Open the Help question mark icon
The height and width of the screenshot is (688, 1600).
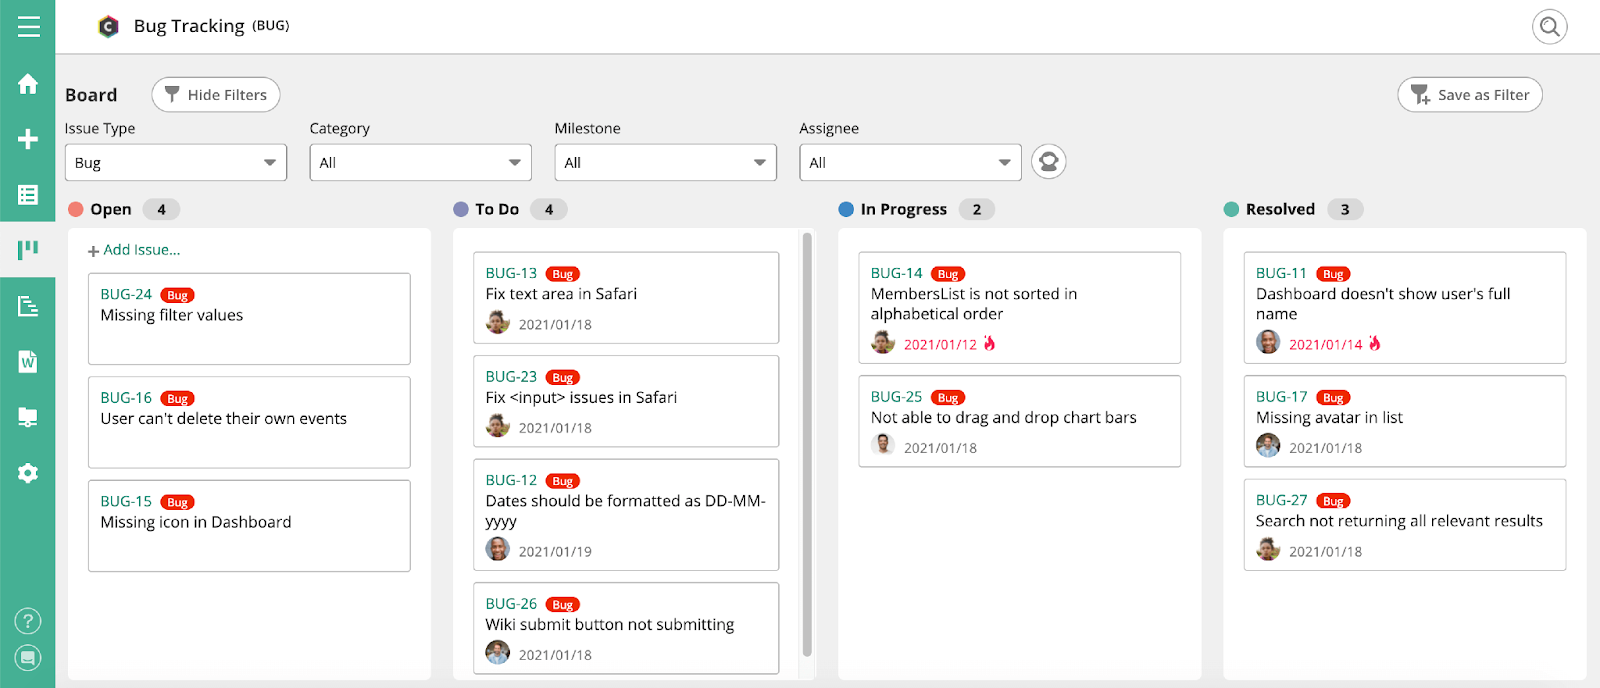tap(28, 621)
